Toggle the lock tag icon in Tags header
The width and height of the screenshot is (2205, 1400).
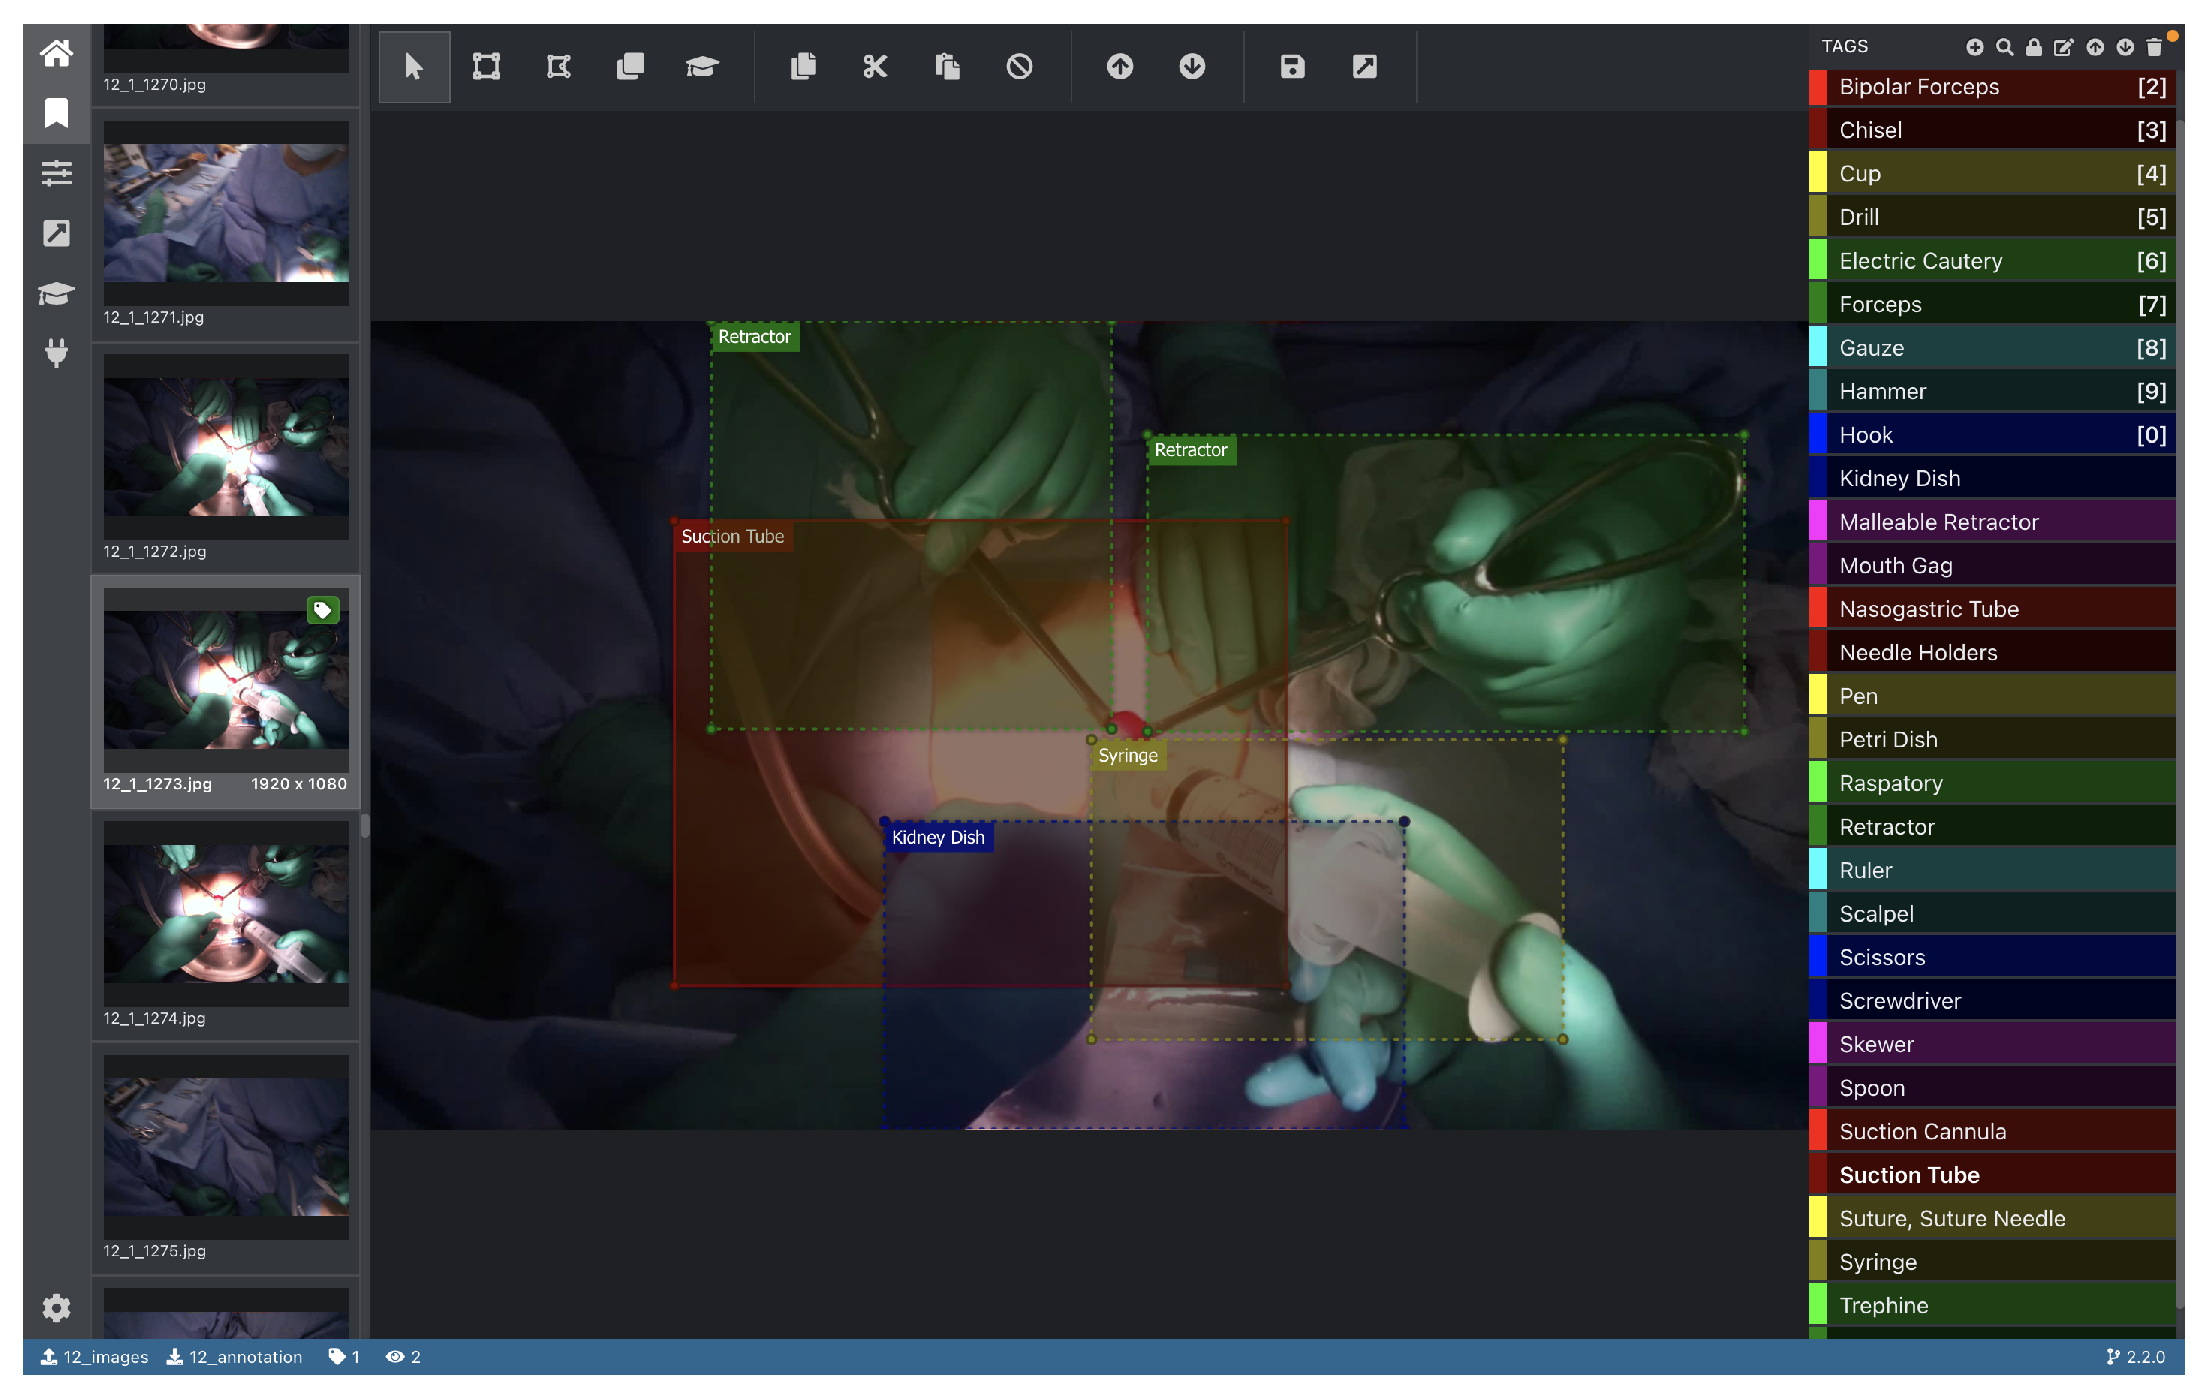[x=2033, y=47]
